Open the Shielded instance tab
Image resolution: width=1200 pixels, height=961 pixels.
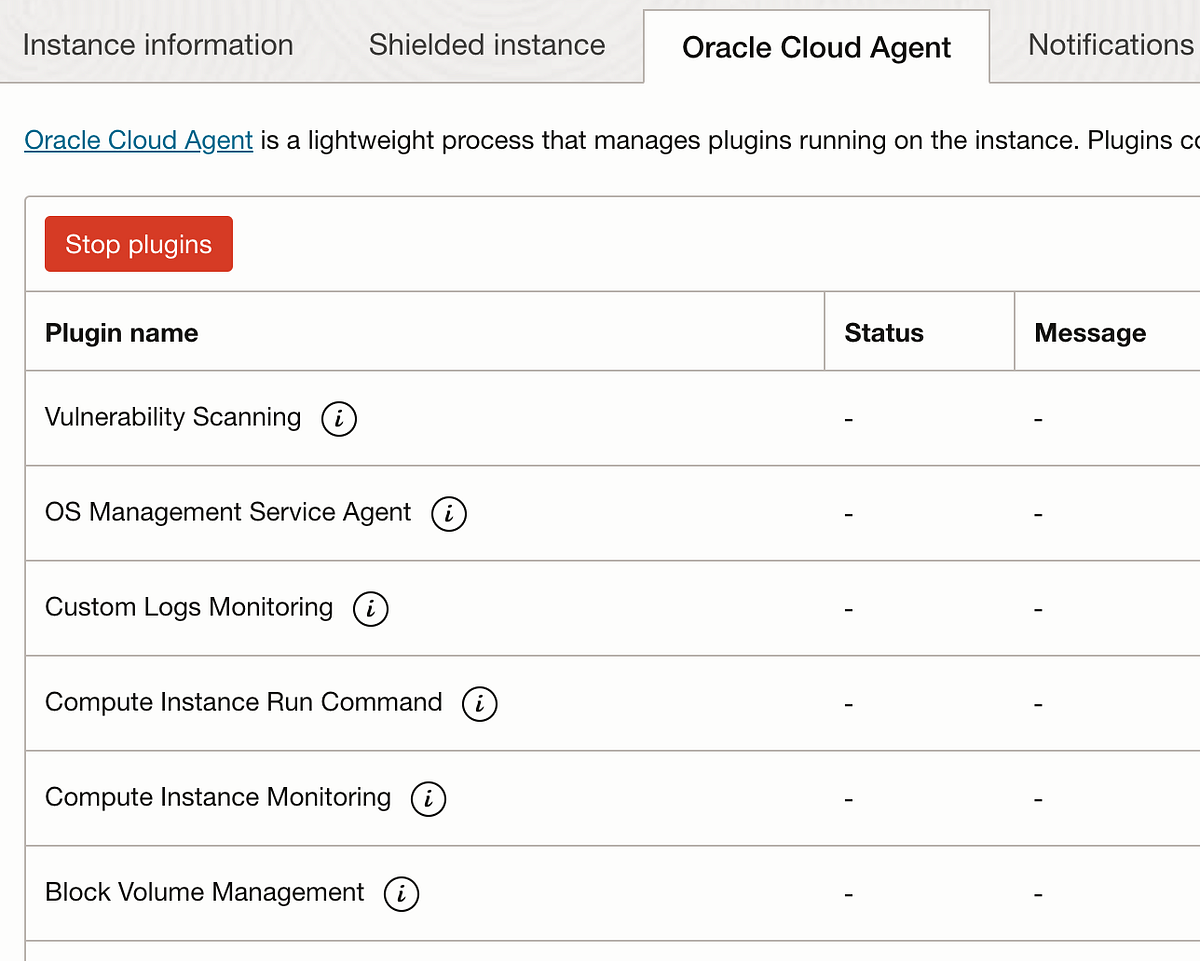pos(487,46)
